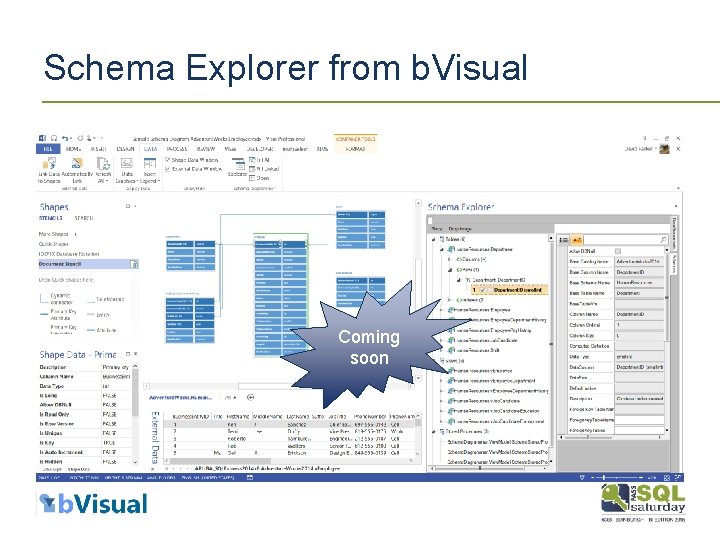Select the IDEF1X Database Notation stencil

click(x=69, y=253)
